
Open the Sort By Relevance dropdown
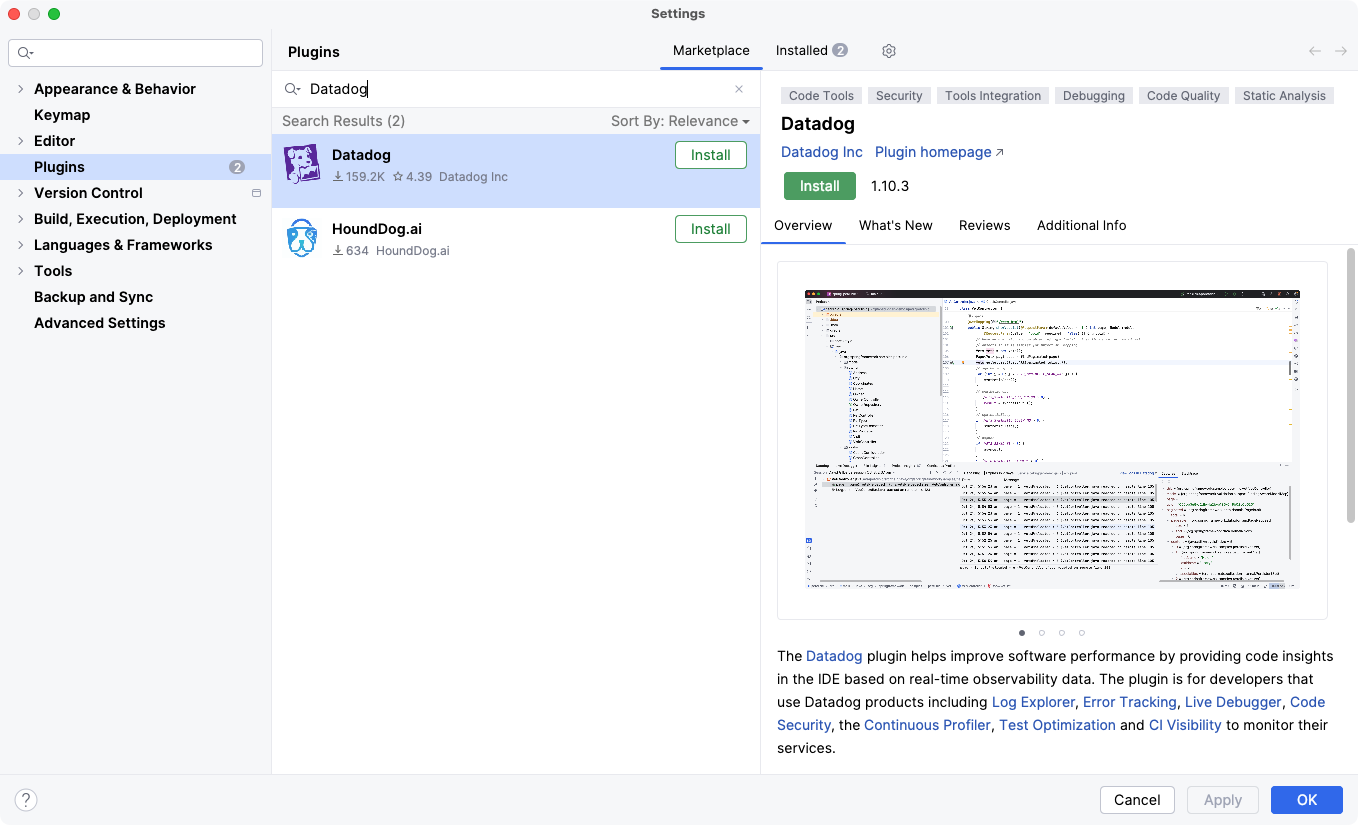(x=680, y=121)
